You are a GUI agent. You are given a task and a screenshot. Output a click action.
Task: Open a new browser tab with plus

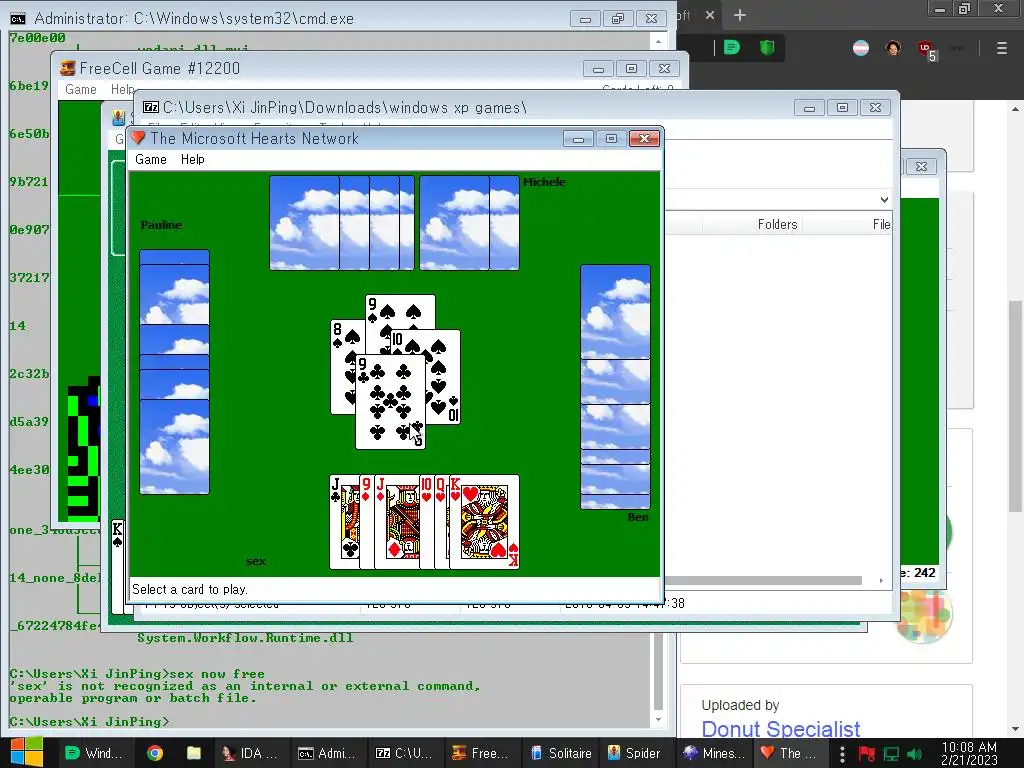pos(739,15)
